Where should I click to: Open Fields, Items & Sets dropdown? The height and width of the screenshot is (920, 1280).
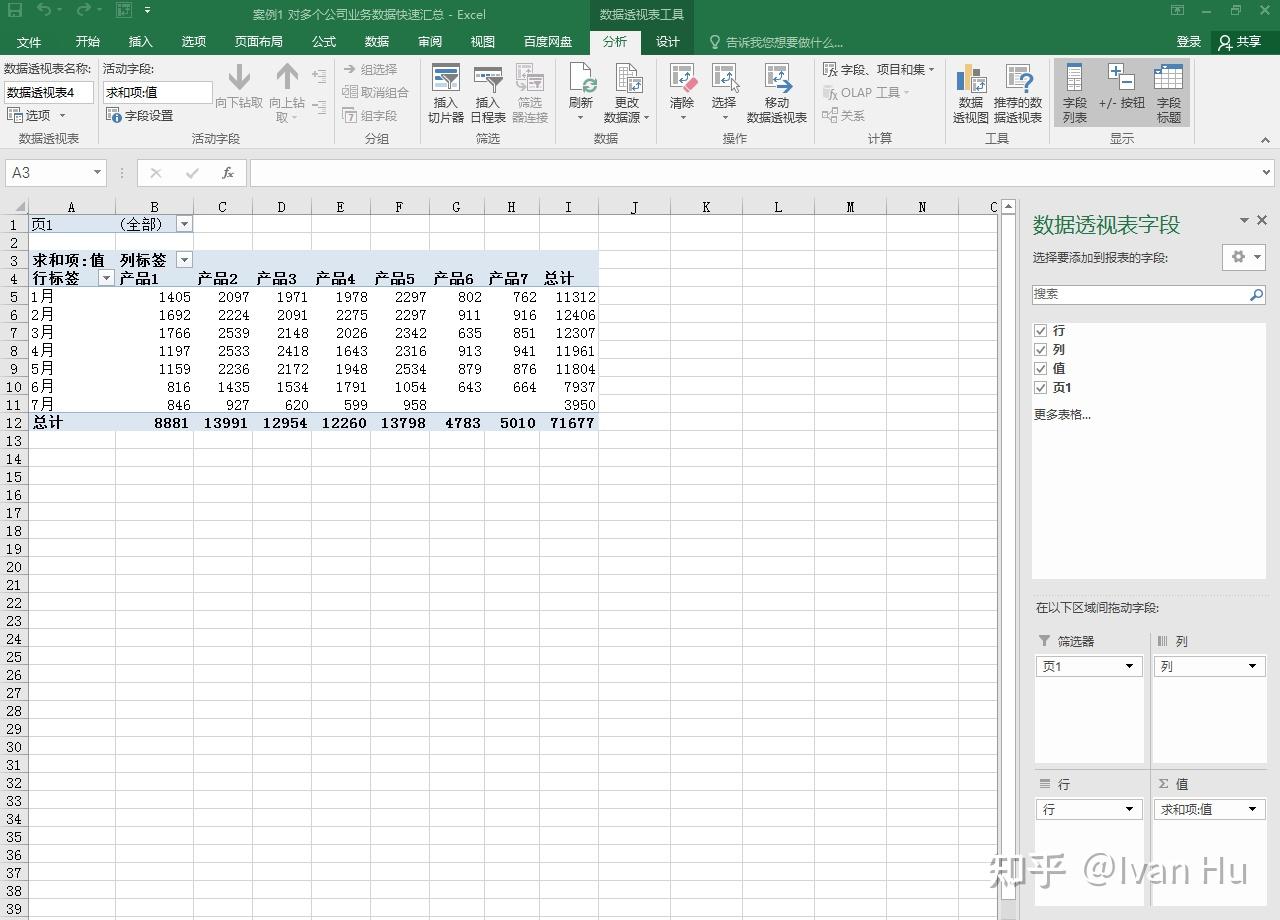[879, 69]
